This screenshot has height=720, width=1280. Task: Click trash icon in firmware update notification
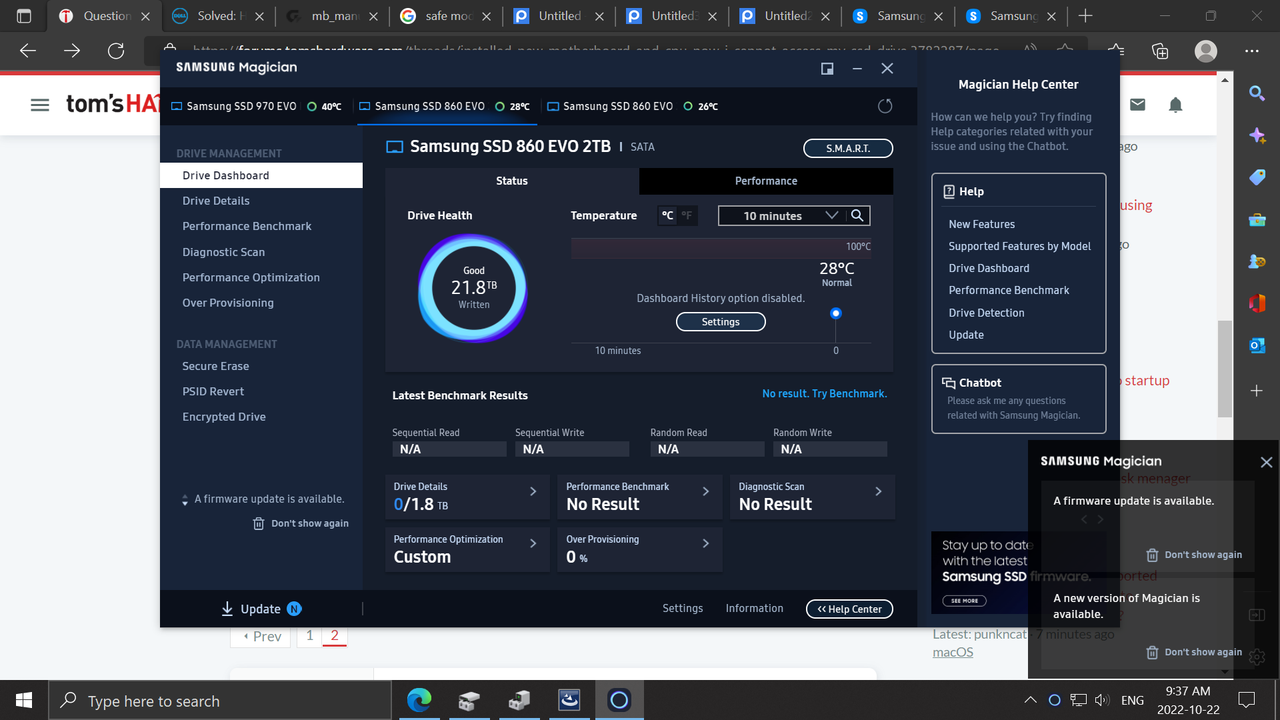click(x=1152, y=555)
